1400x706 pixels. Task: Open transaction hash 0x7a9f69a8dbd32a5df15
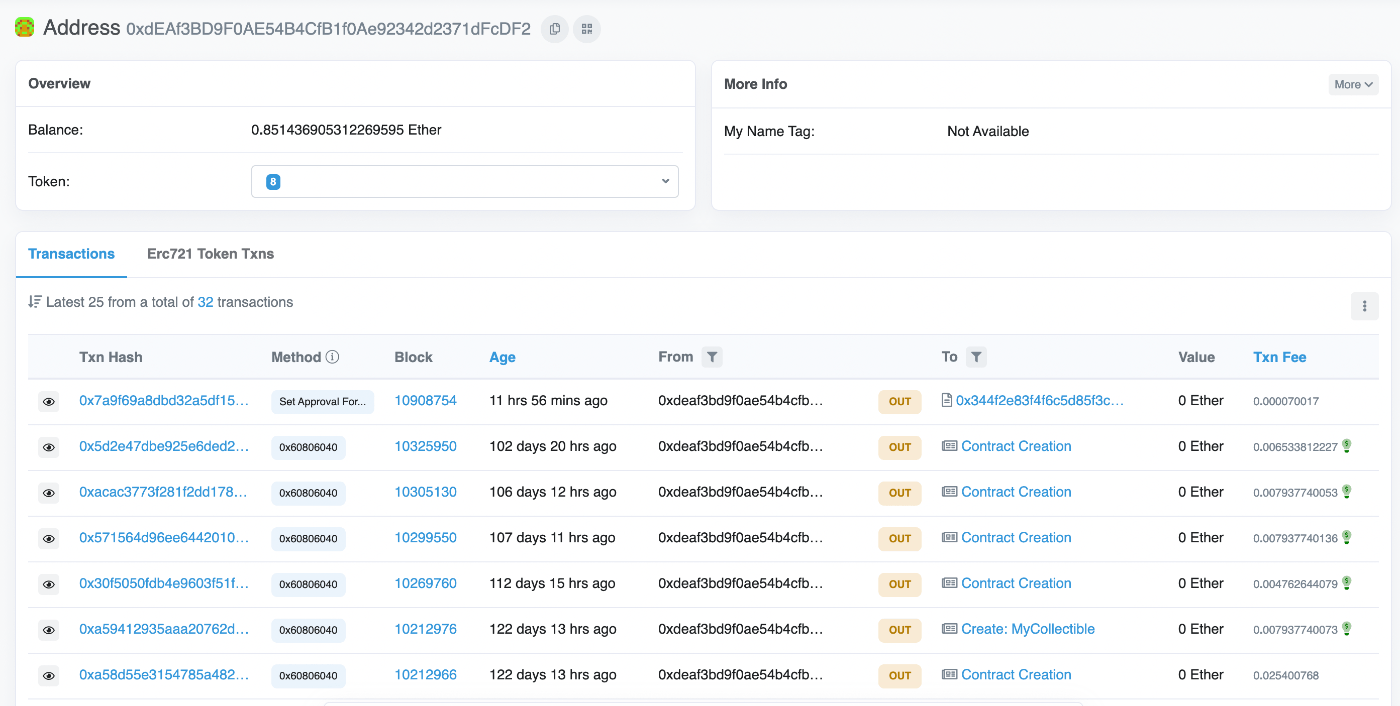tap(164, 400)
